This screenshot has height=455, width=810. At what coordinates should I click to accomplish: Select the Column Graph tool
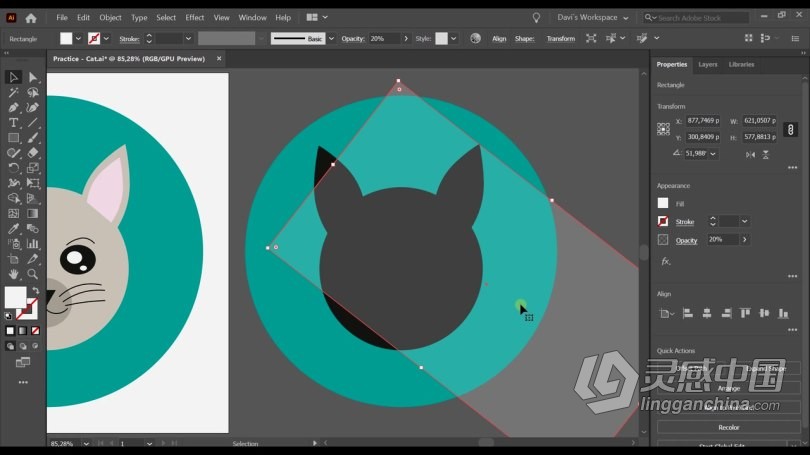click(33, 244)
